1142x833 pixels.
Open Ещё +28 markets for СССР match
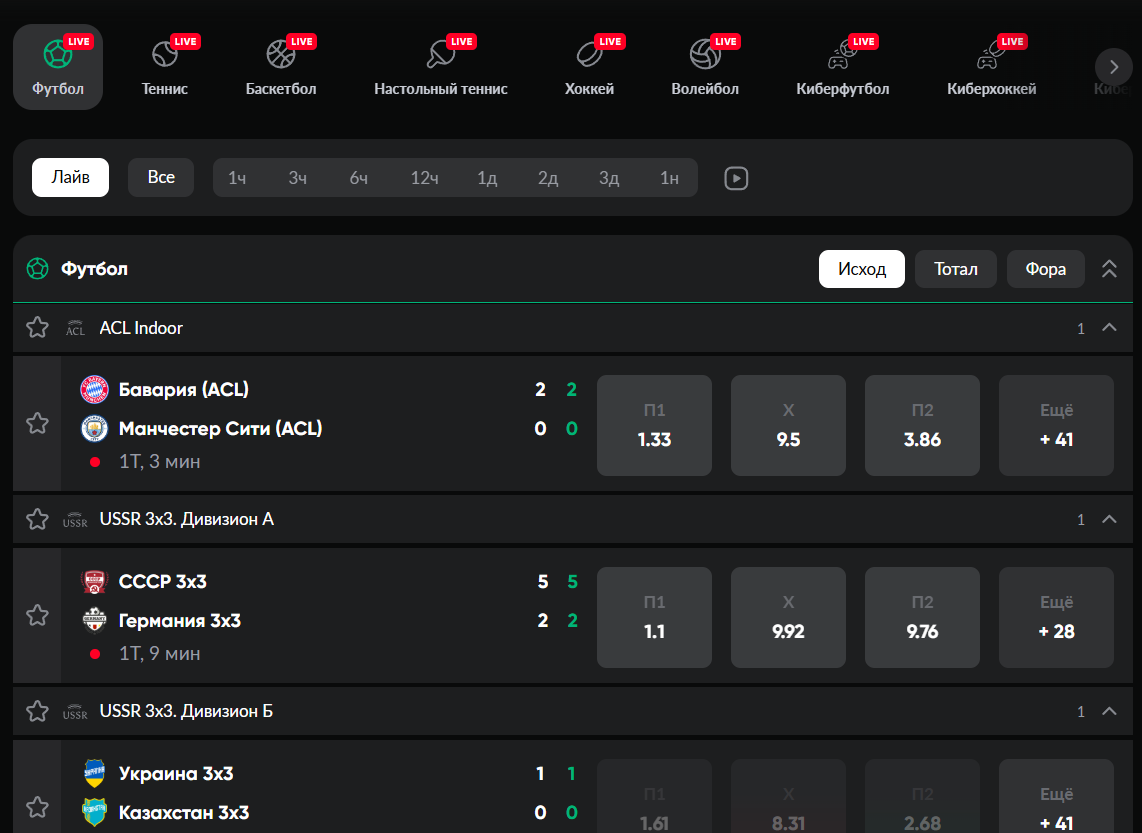(1056, 617)
